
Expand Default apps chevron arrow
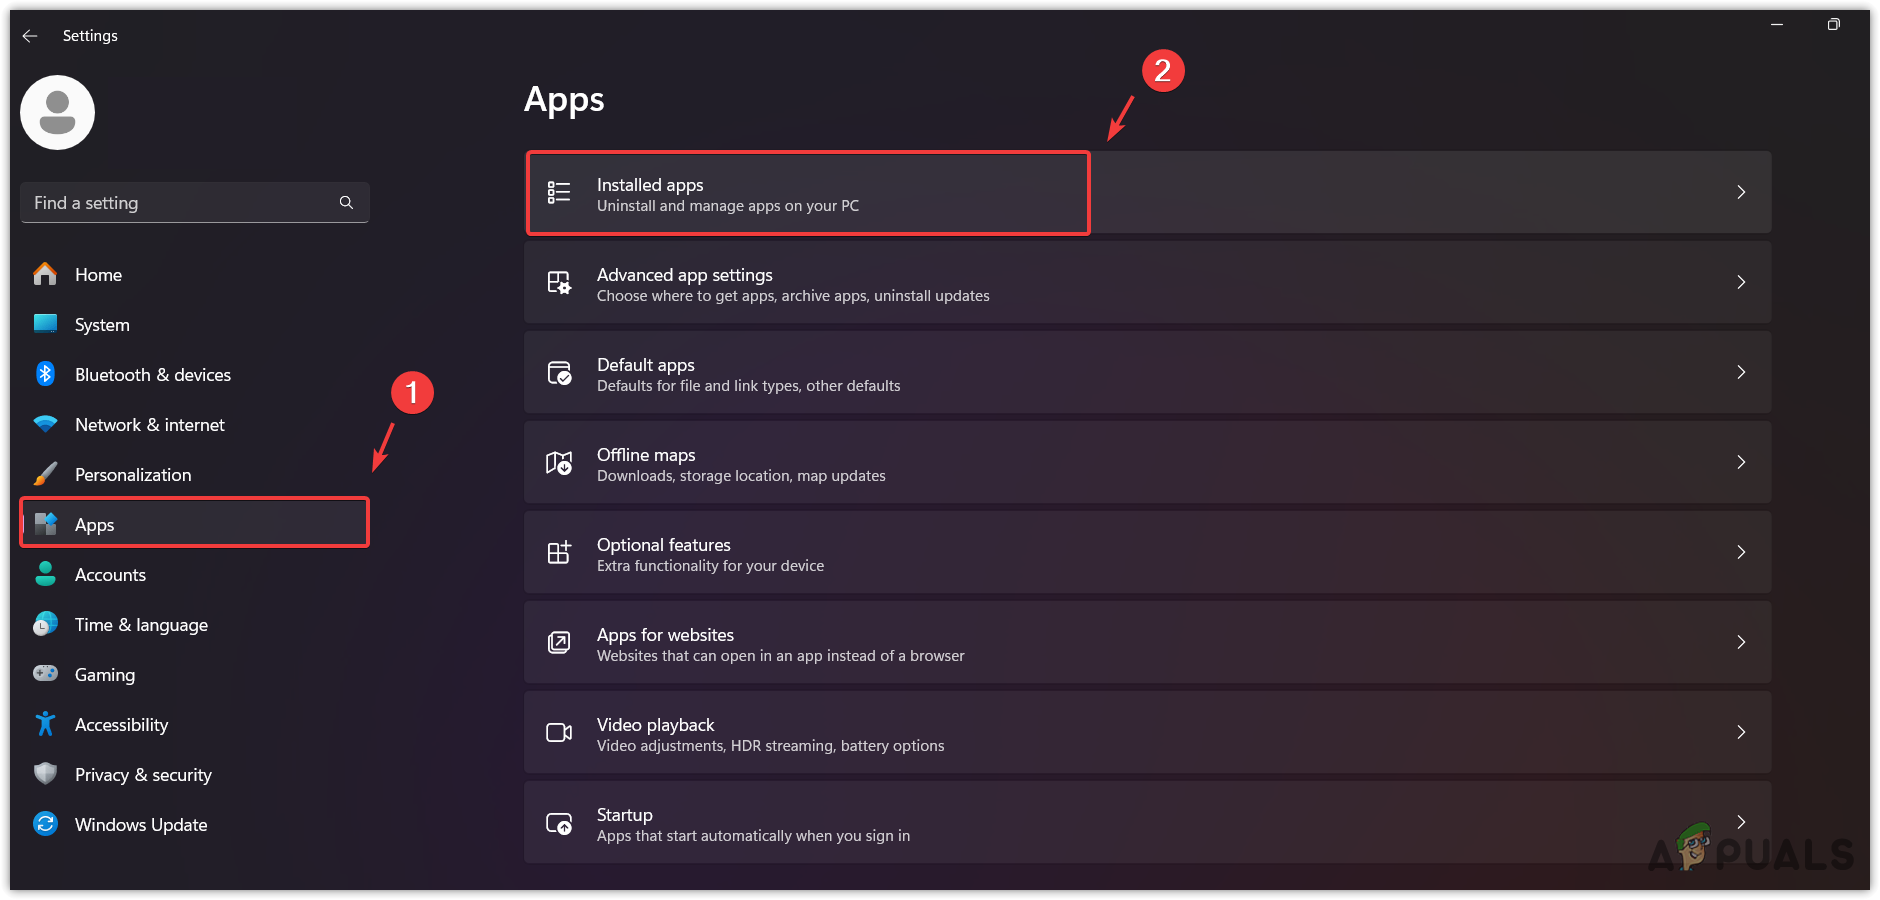pos(1741,372)
